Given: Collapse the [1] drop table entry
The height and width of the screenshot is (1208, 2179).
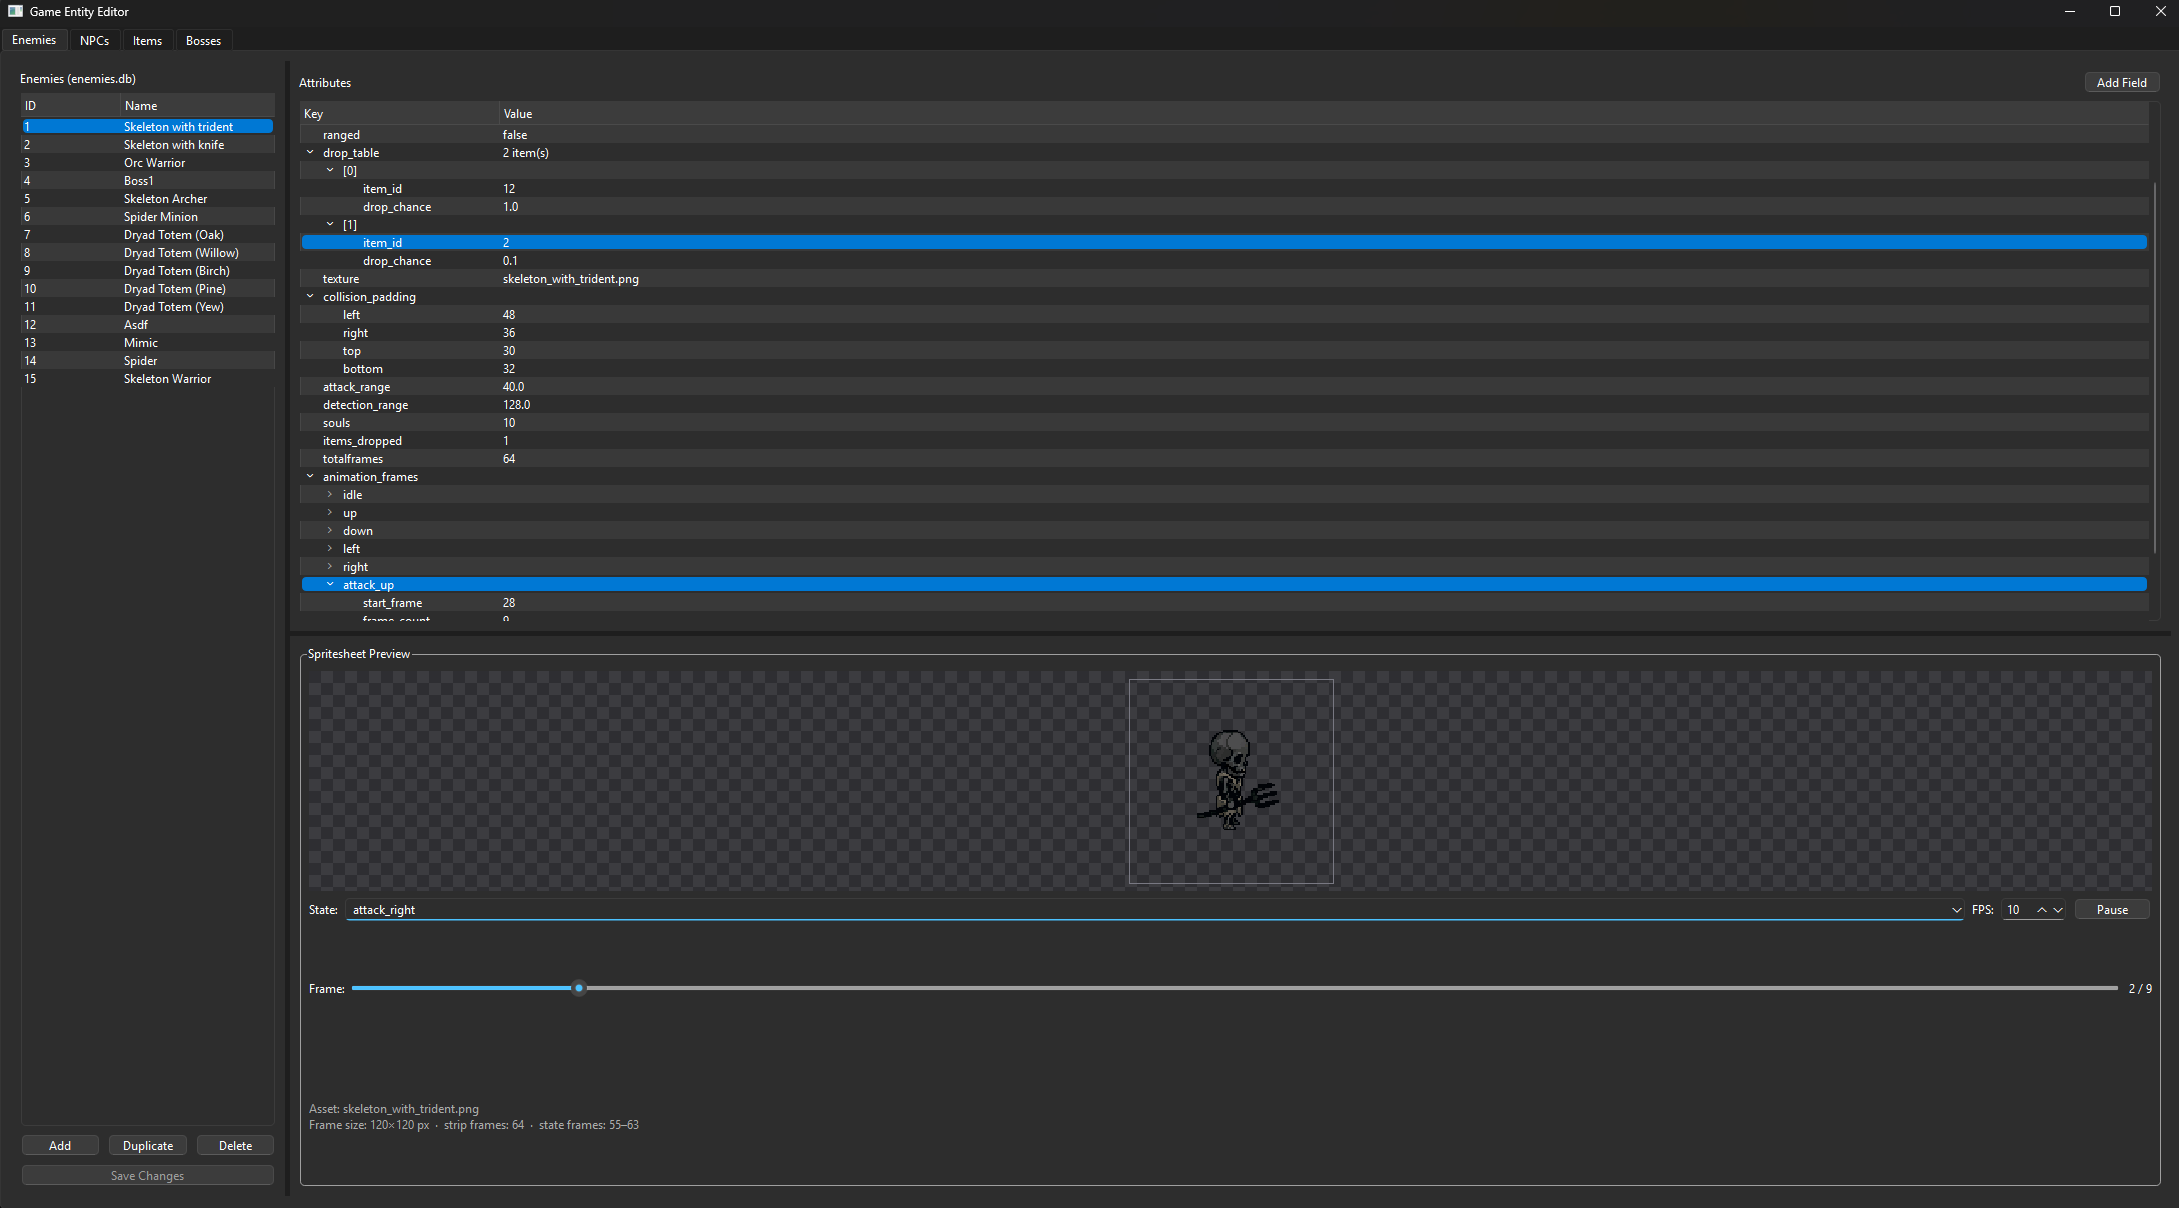Looking at the screenshot, I should tap(330, 225).
